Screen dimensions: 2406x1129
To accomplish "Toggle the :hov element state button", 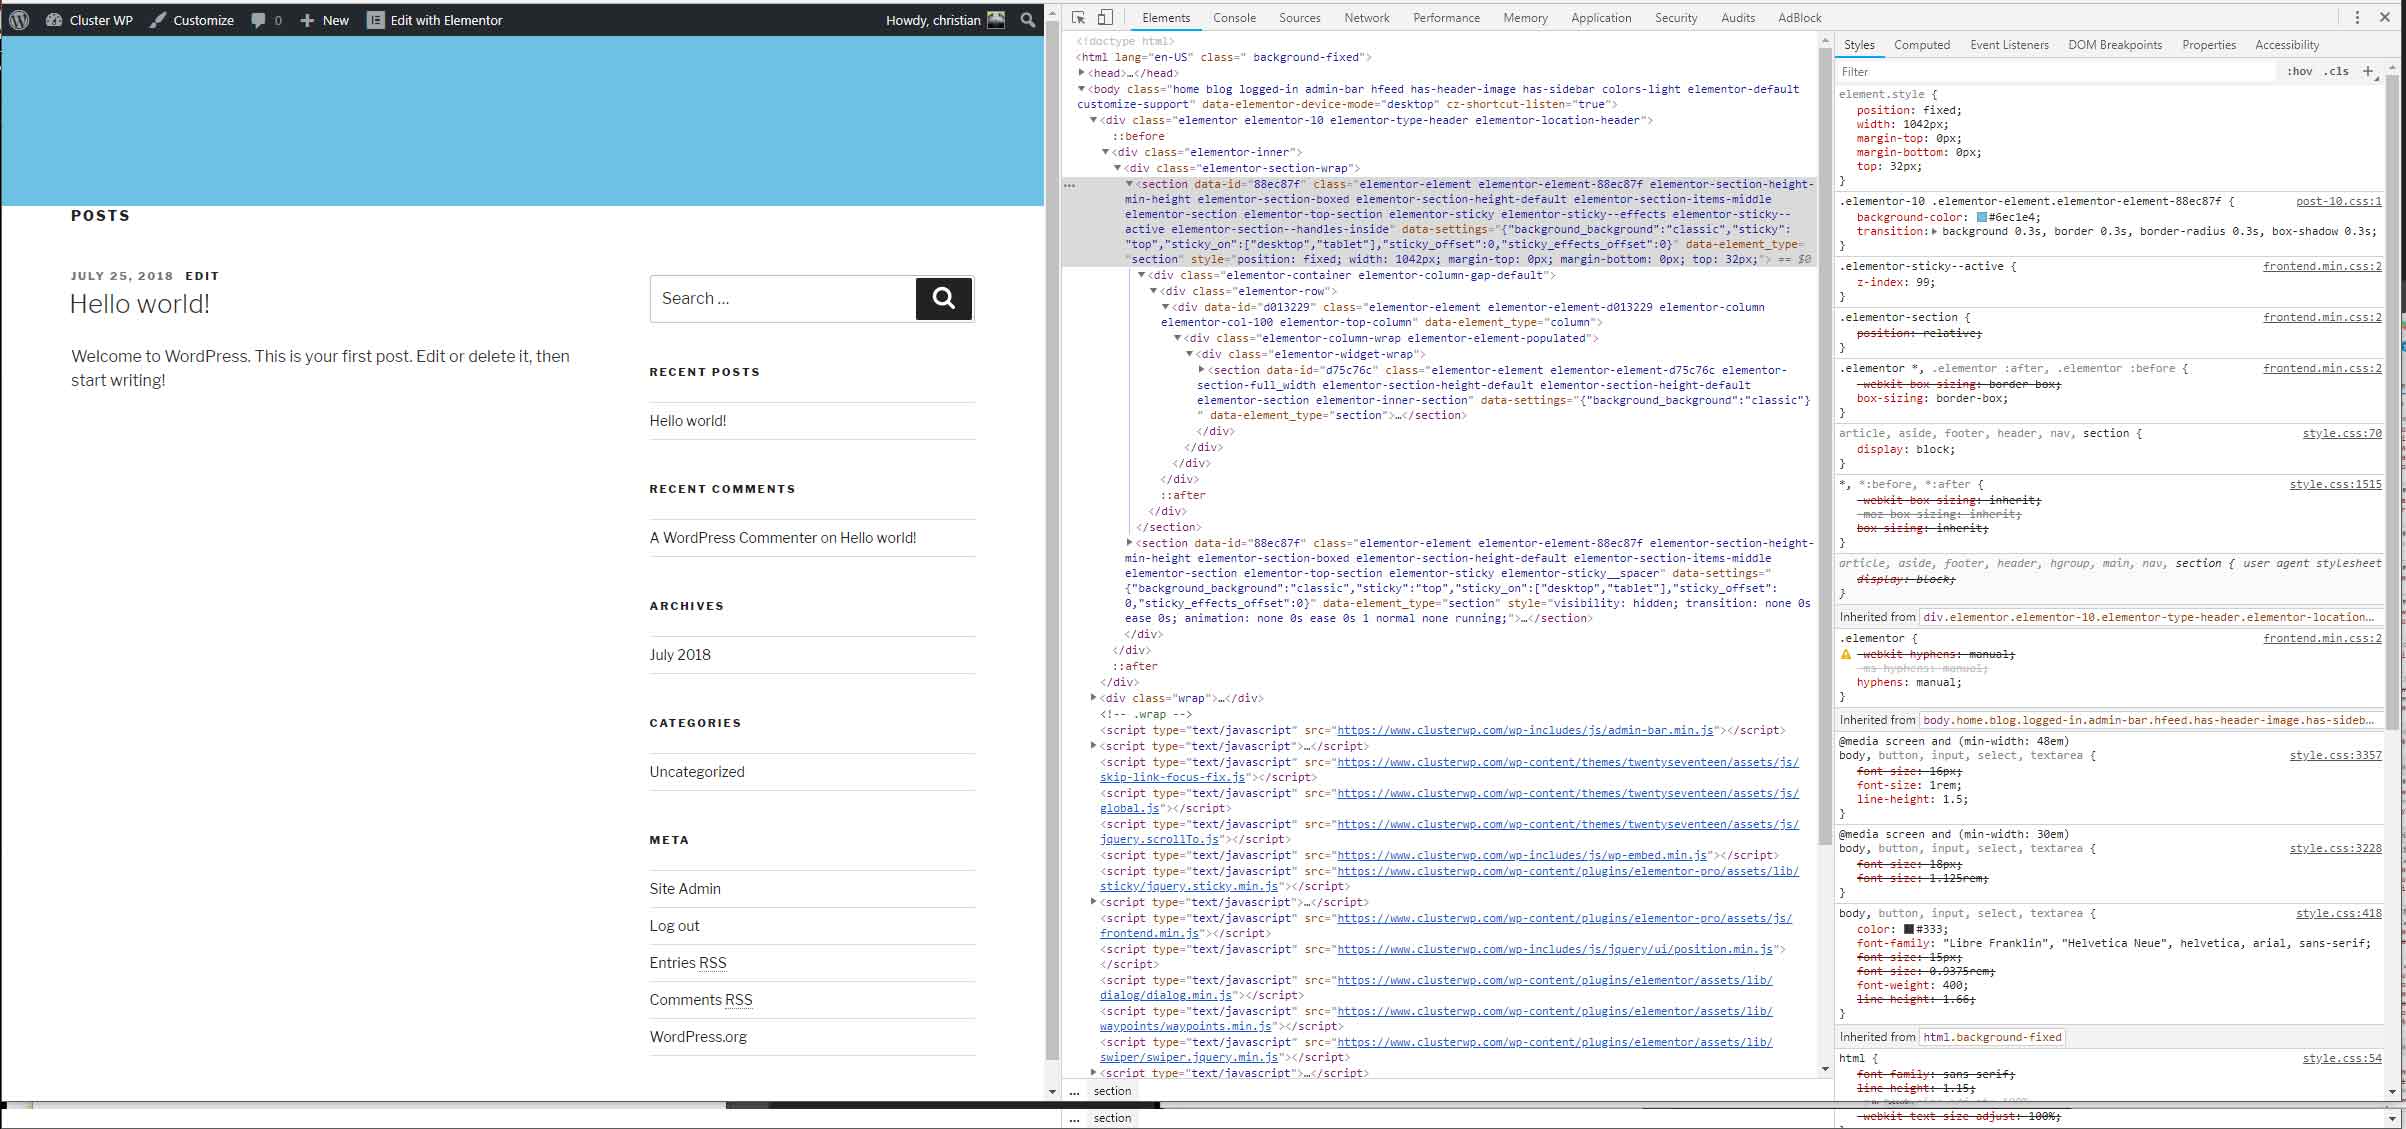I will click(2300, 72).
